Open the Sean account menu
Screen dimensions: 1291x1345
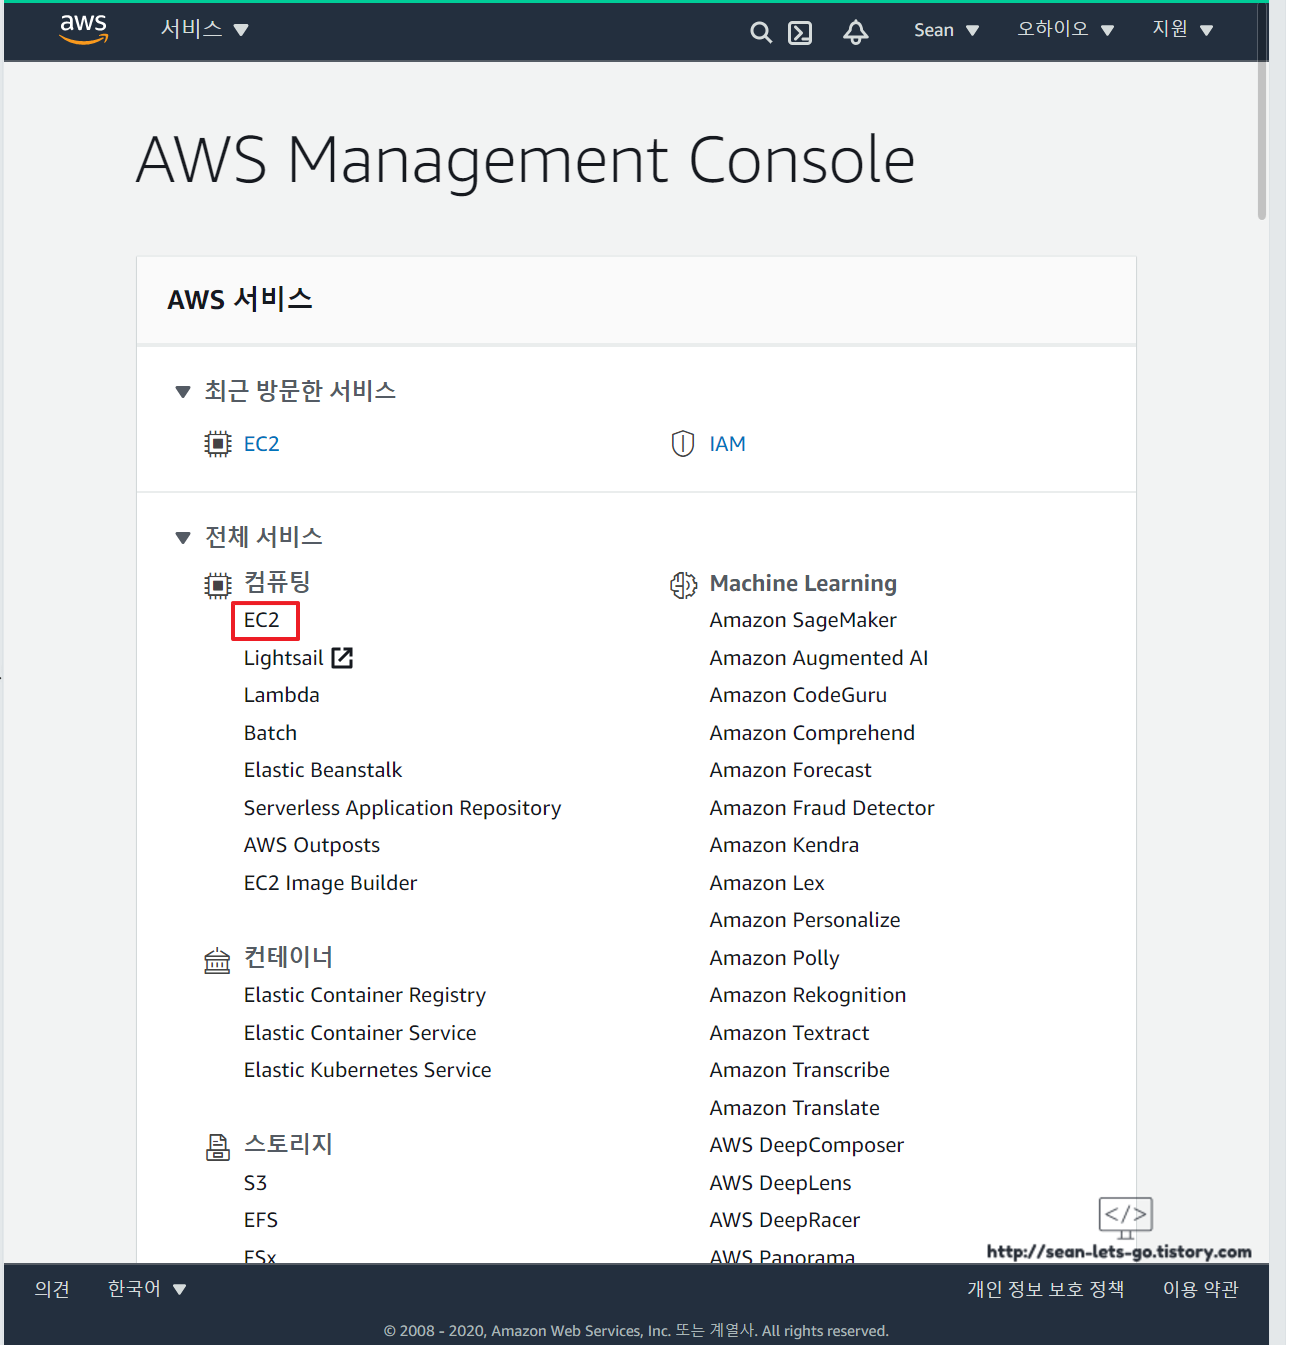[x=946, y=30]
